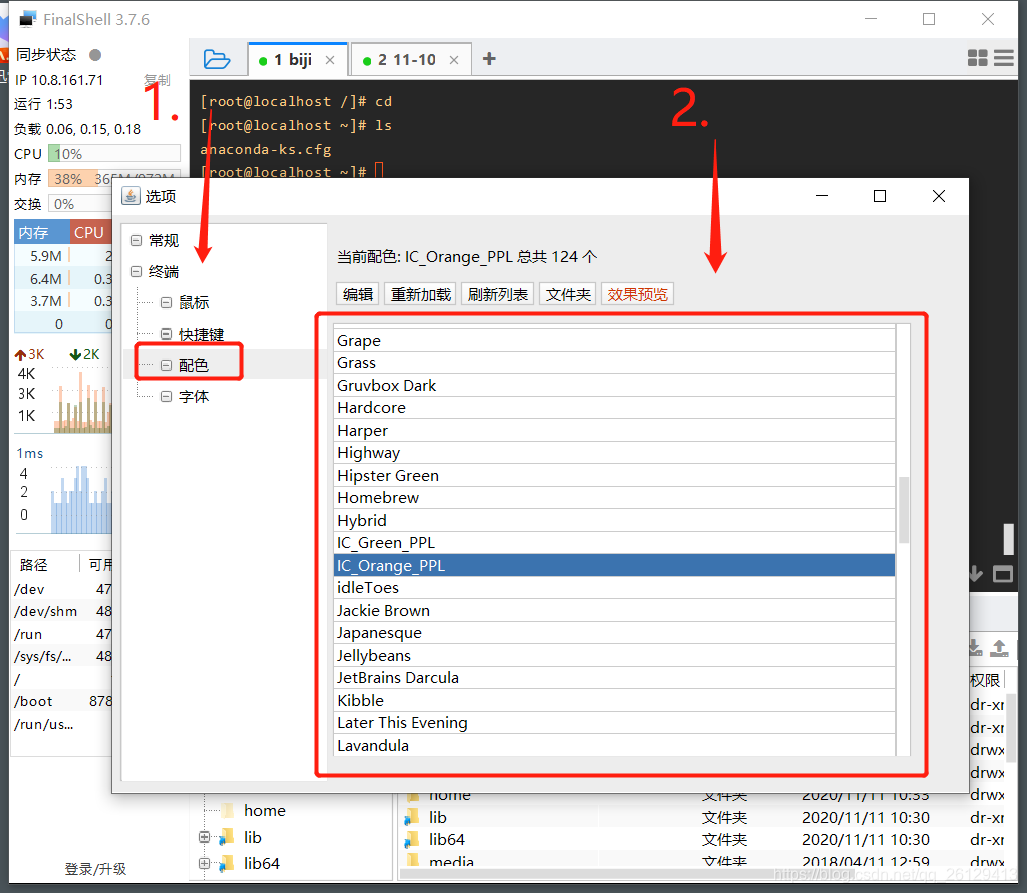1027x893 pixels.
Task: Click the 效果预览 button
Action: 637,294
